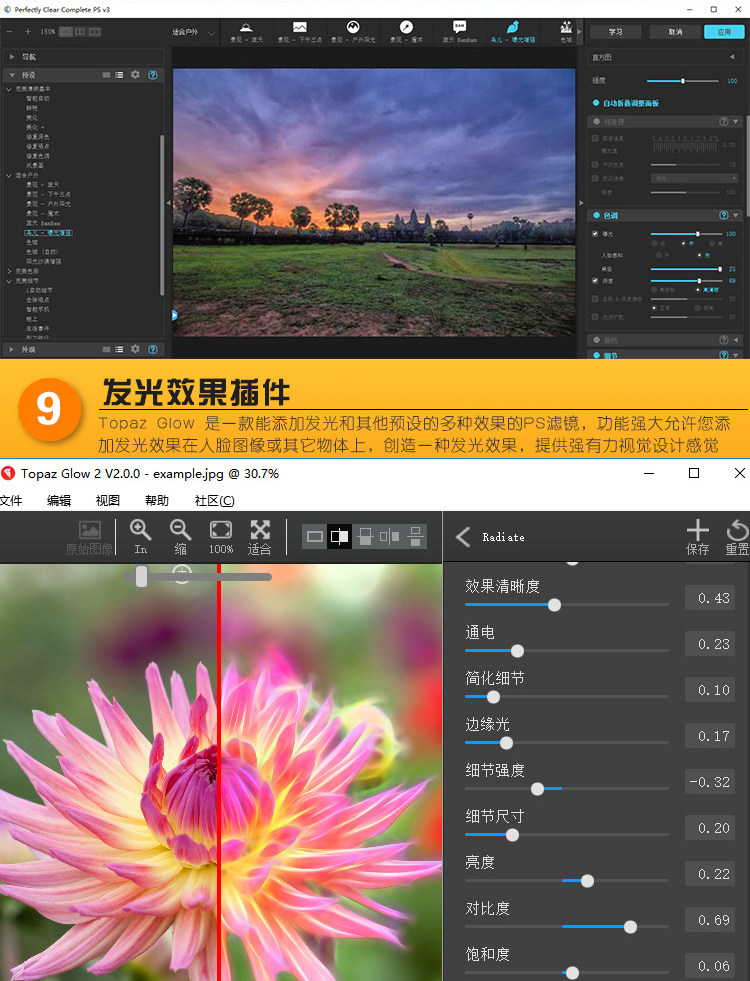
Task: Uncheck the 深度 checkbox with value 69
Action: click(595, 281)
